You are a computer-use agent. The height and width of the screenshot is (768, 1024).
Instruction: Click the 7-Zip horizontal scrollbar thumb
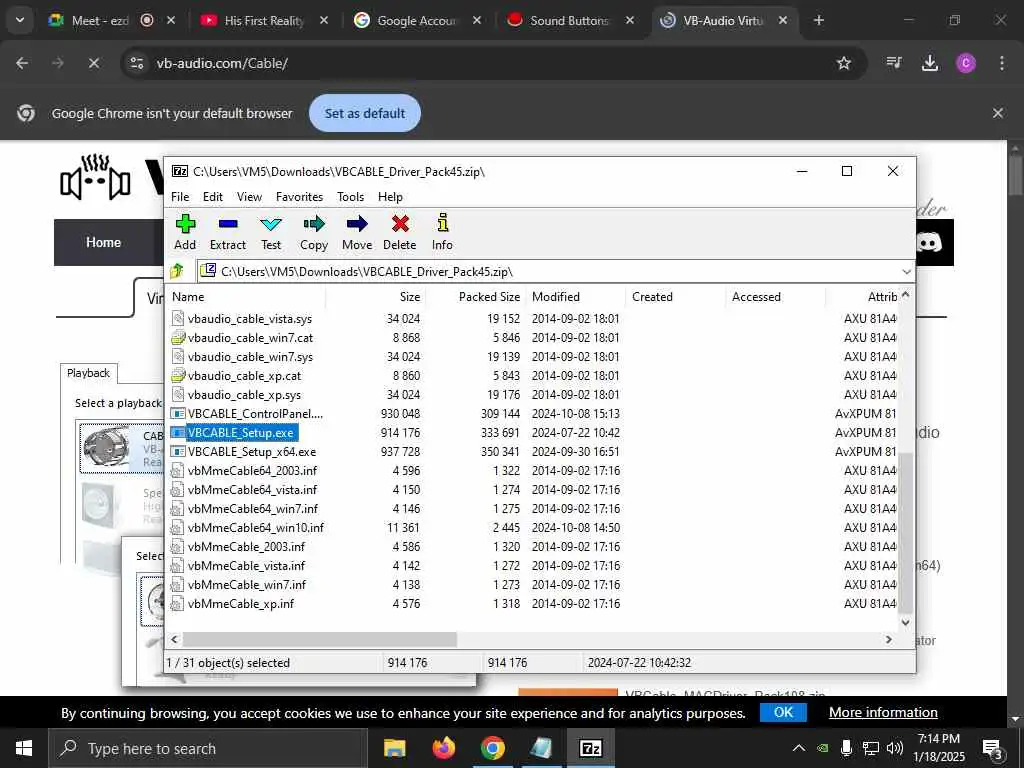tap(319, 639)
